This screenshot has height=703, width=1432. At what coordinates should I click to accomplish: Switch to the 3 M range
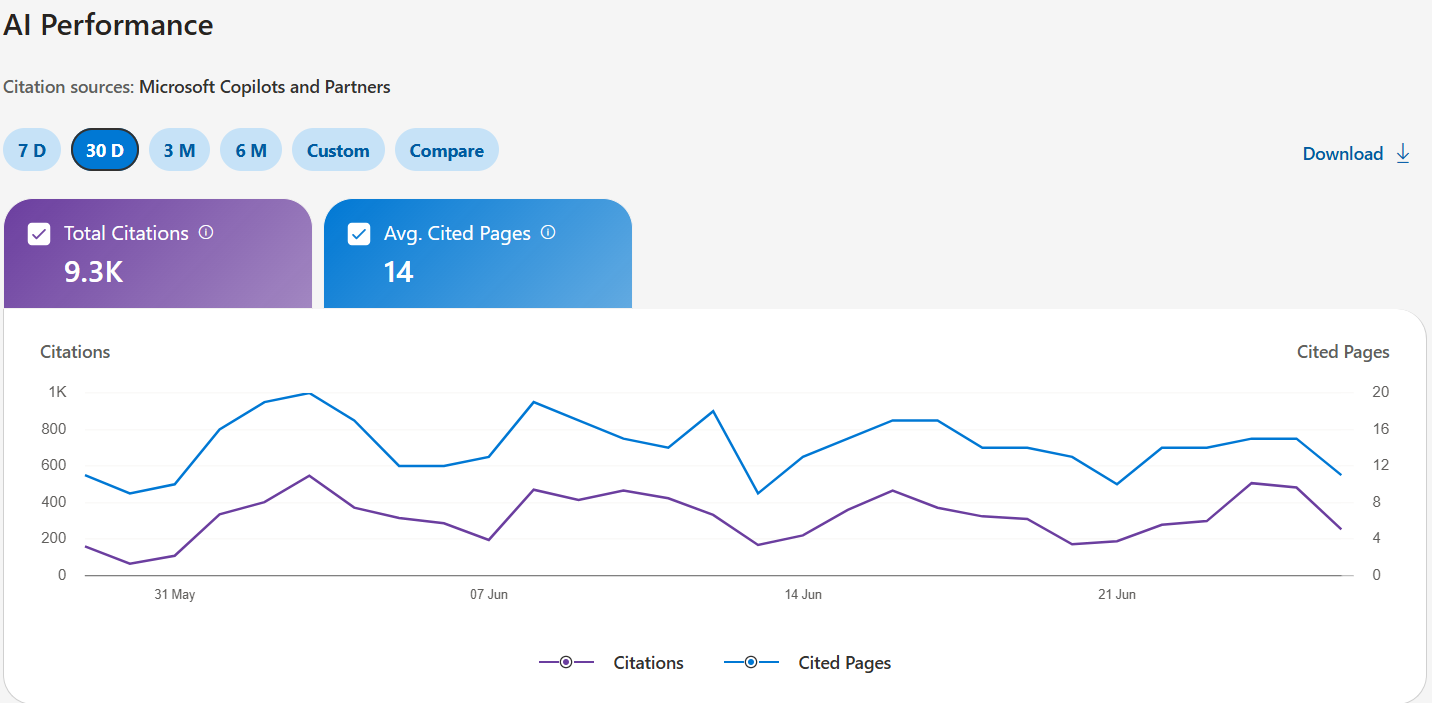[180, 150]
